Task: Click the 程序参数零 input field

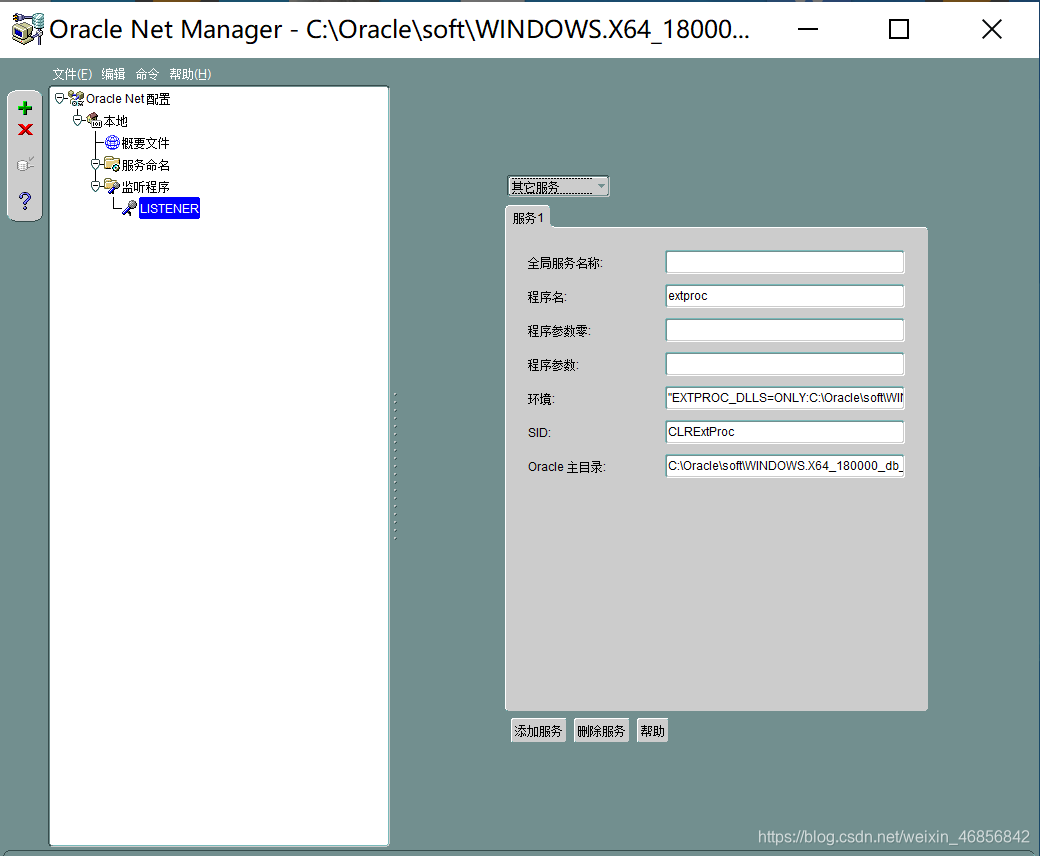Action: coord(785,330)
